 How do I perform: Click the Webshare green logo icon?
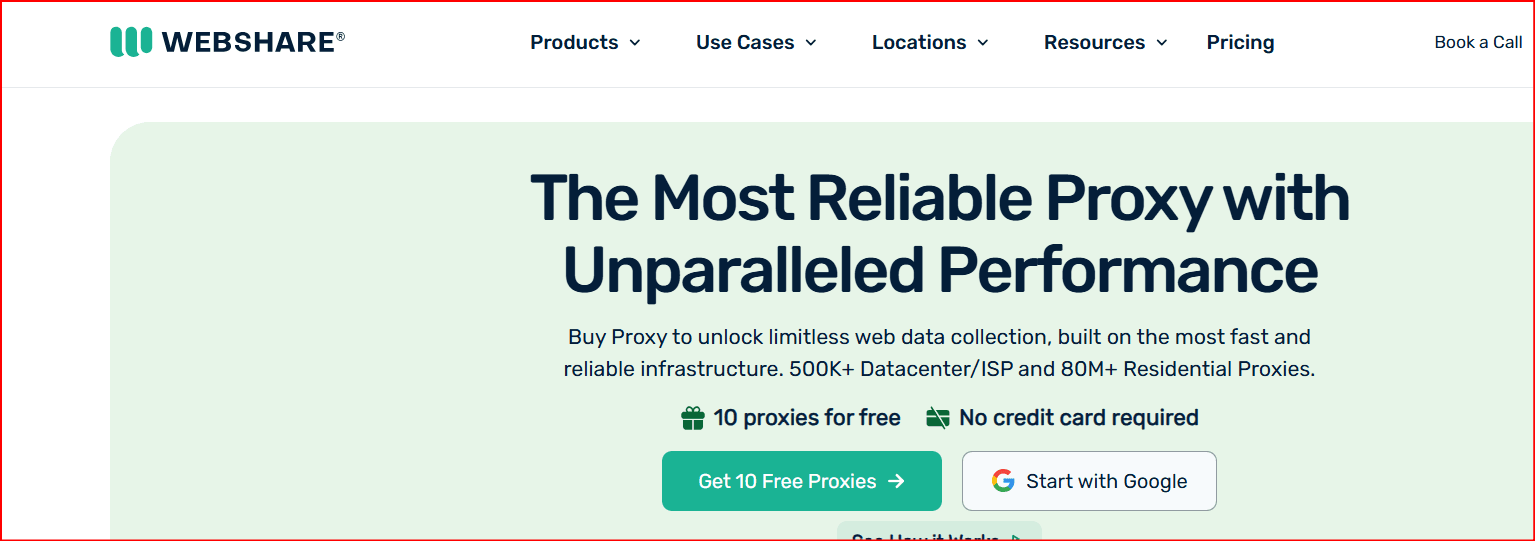[131, 41]
